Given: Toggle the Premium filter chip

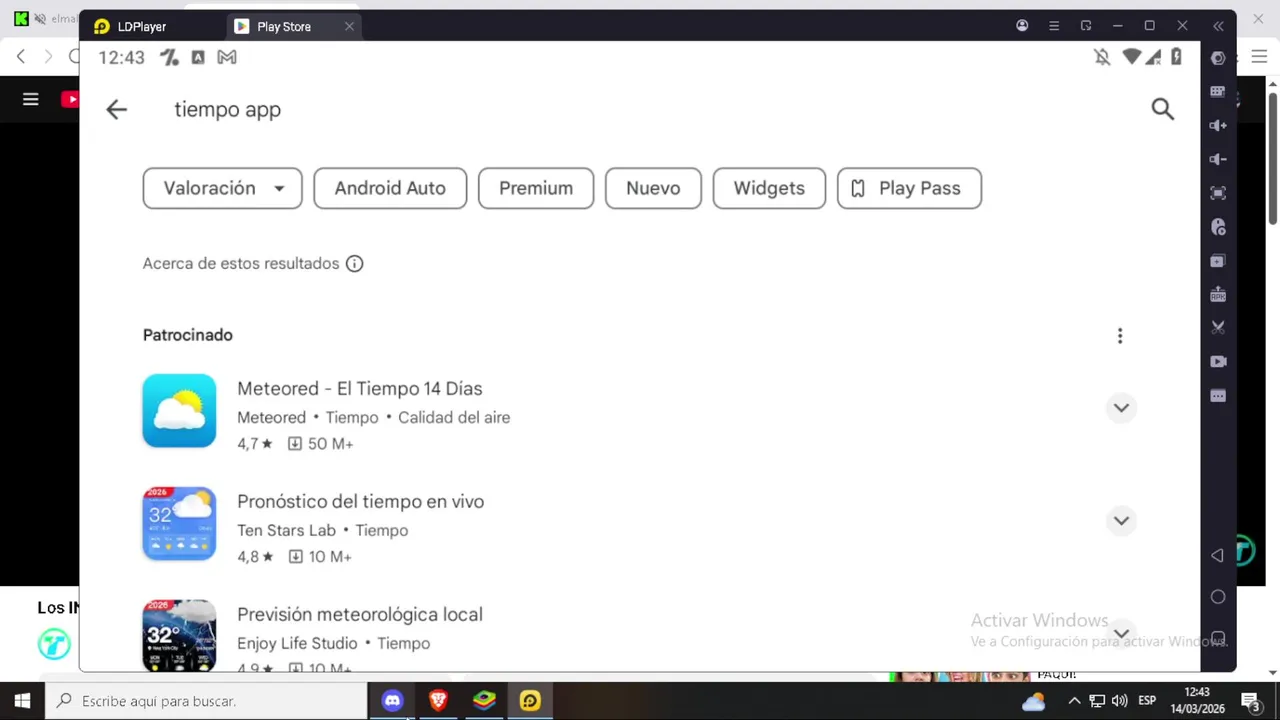Looking at the screenshot, I should pos(536,188).
